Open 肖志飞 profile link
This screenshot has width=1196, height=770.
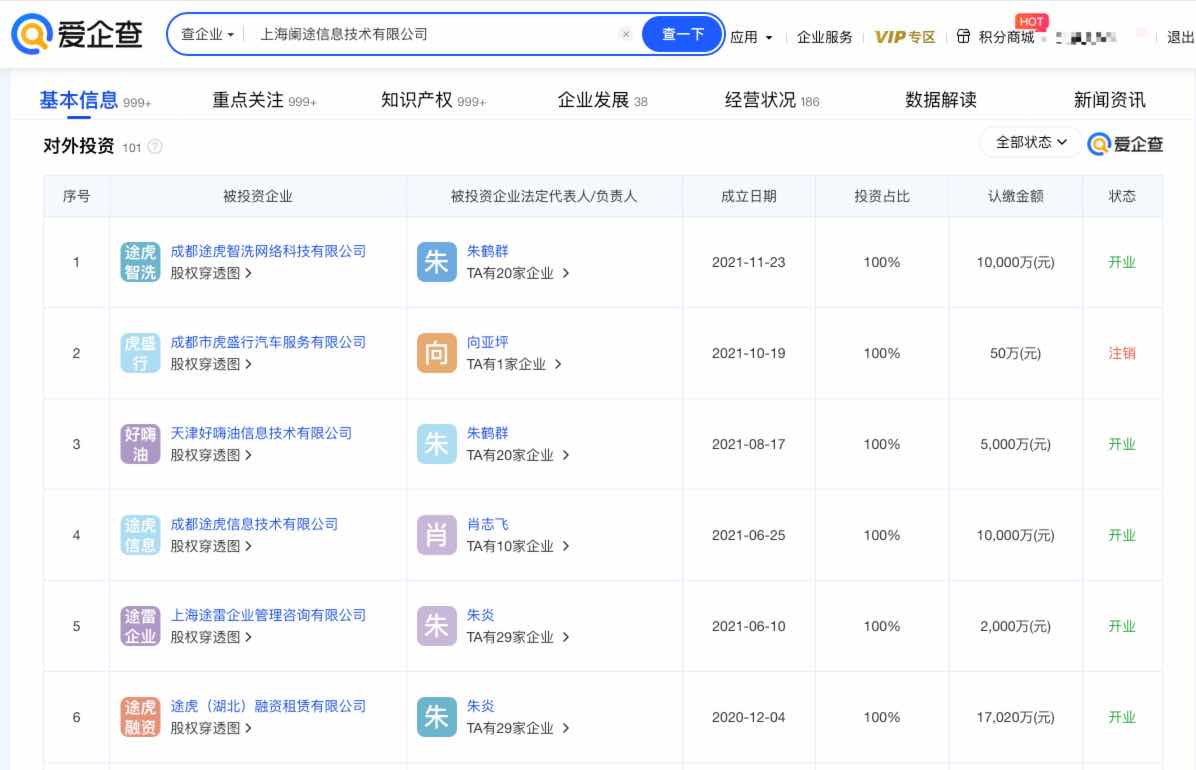[x=487, y=524]
